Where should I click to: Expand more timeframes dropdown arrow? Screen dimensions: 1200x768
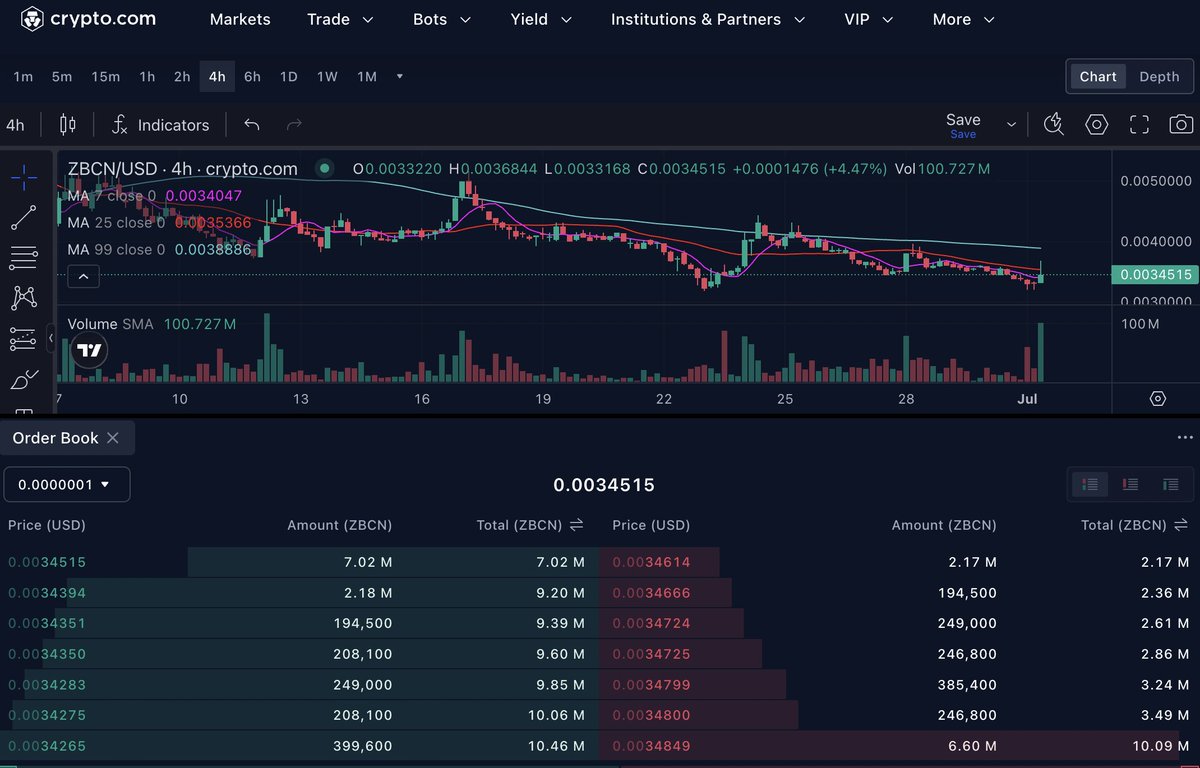pos(400,76)
